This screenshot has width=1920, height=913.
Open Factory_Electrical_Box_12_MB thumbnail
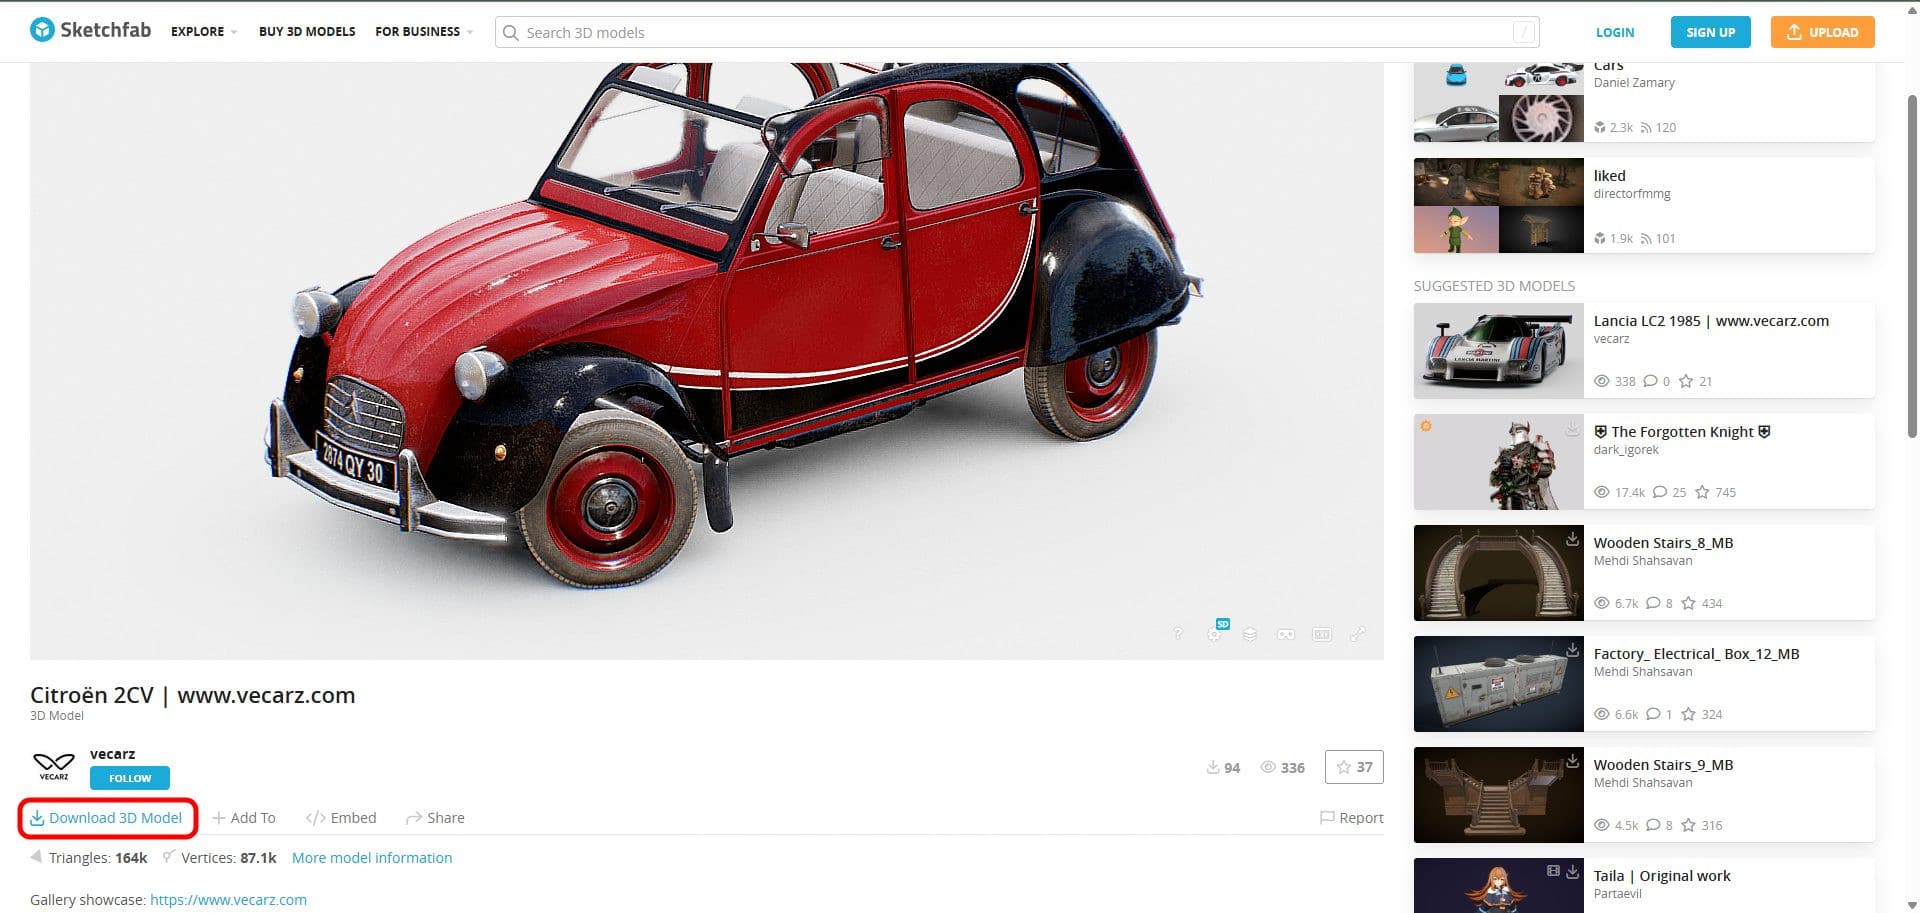[1499, 684]
